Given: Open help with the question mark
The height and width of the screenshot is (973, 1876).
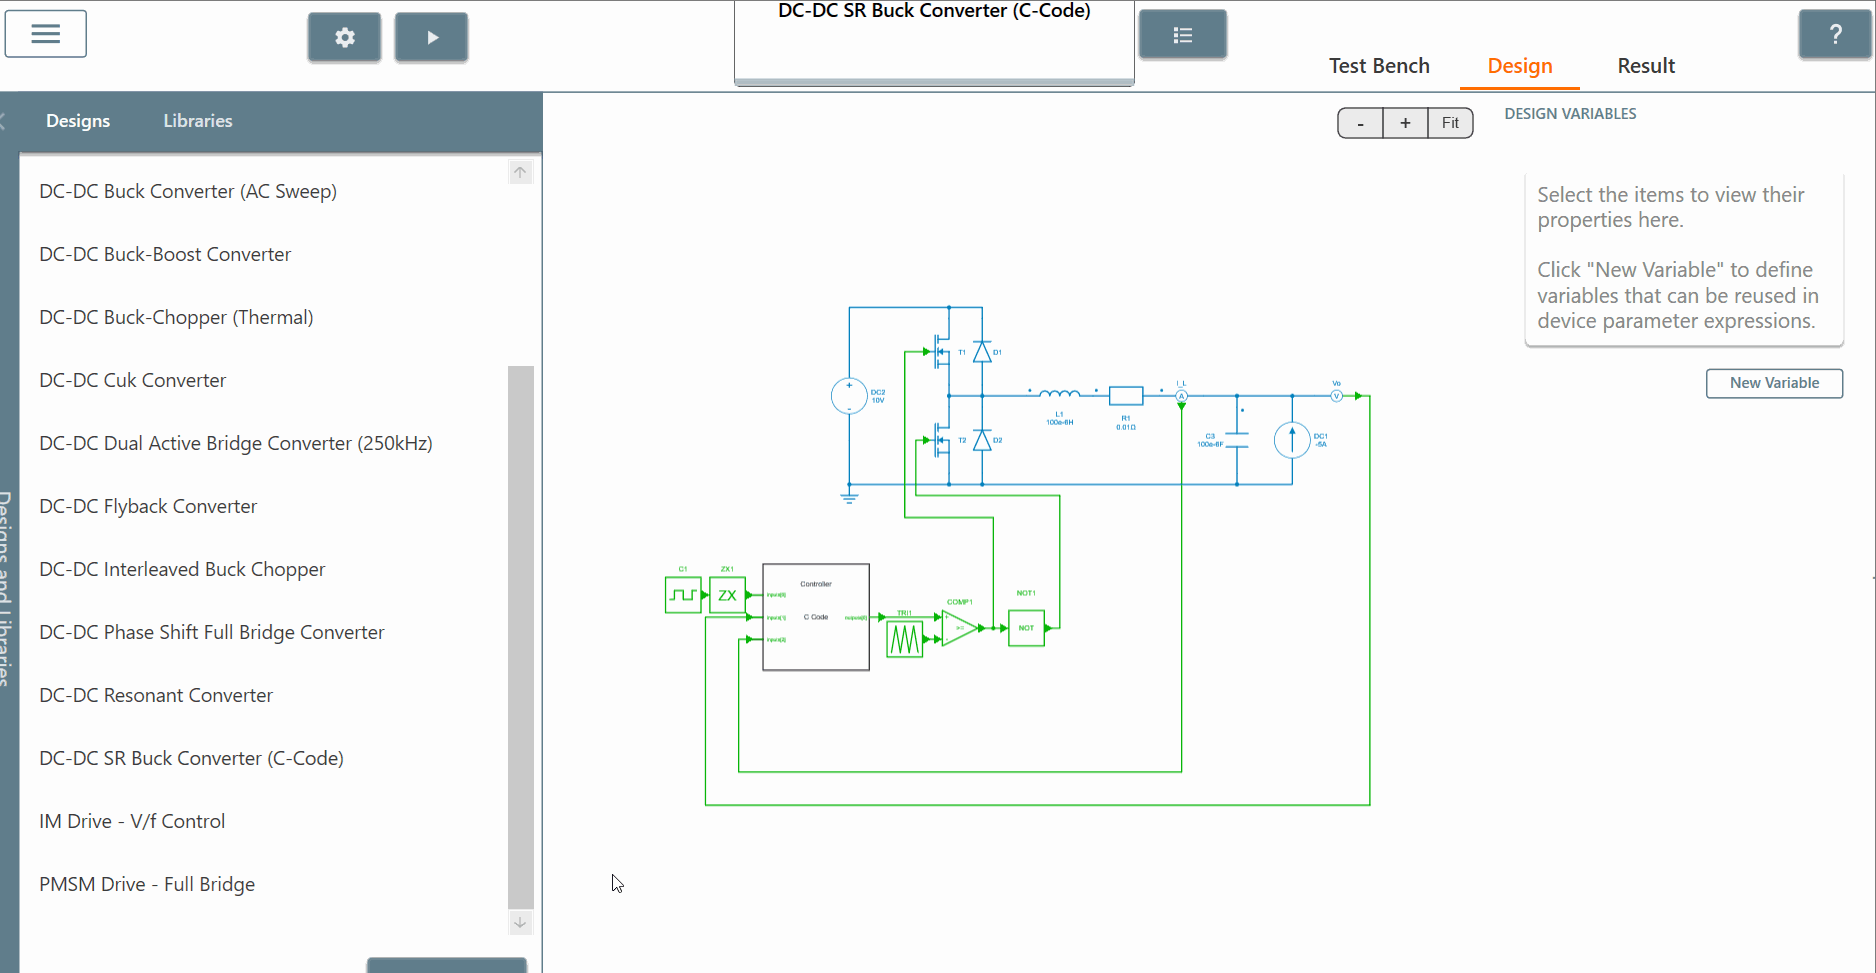Looking at the screenshot, I should (1835, 35).
